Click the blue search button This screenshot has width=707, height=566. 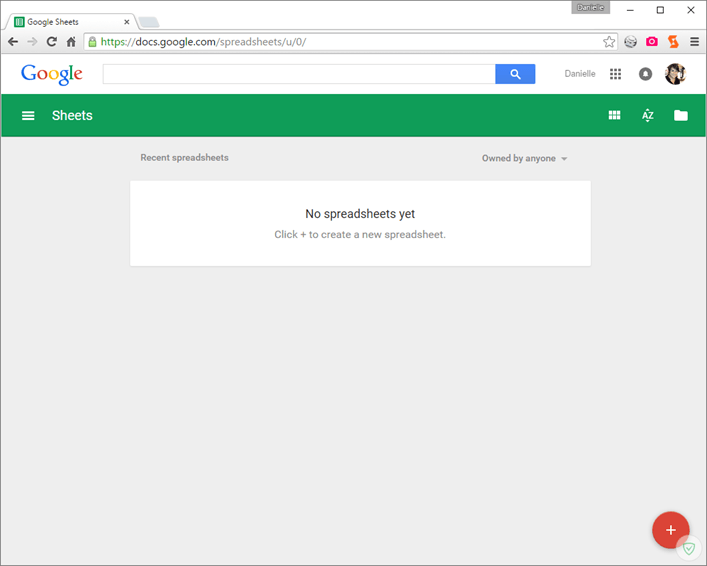[515, 74]
